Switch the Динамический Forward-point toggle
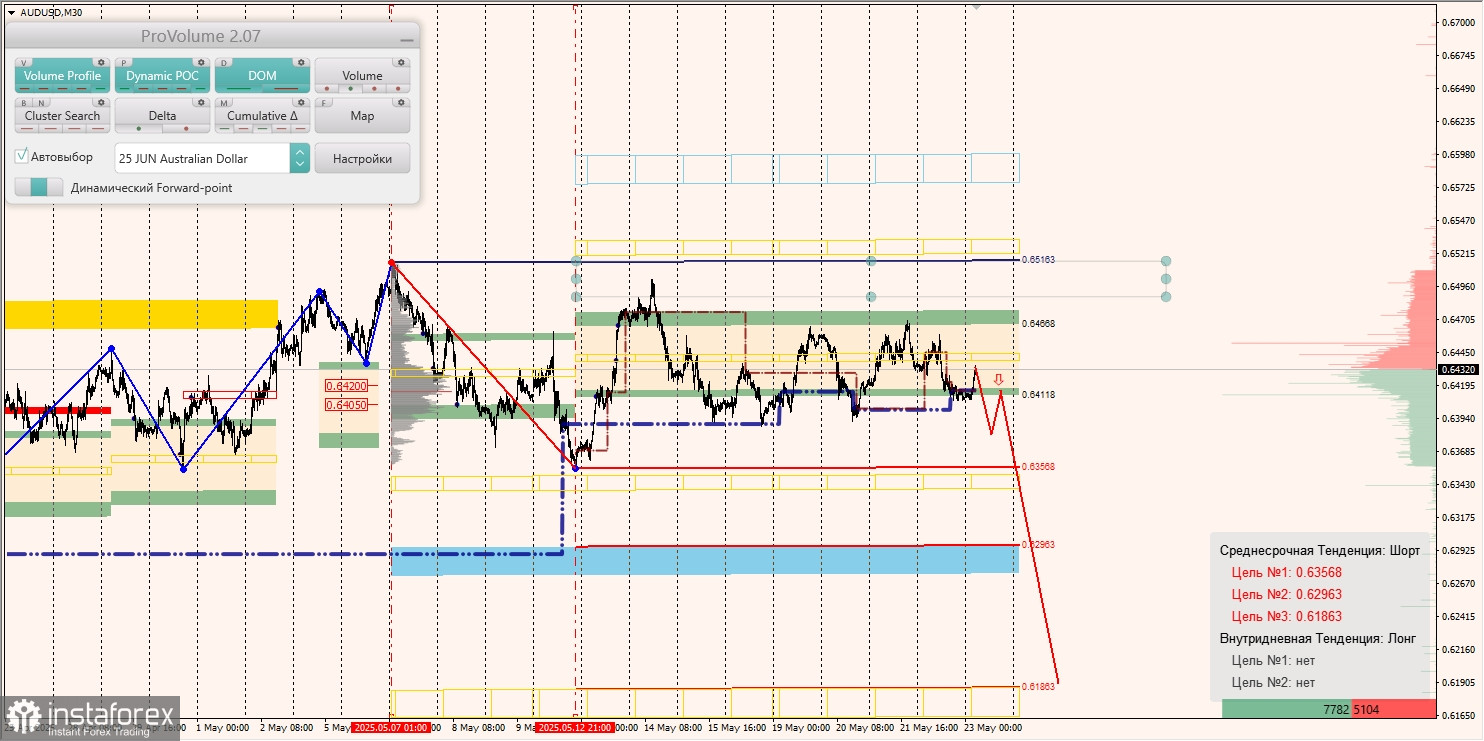This screenshot has height=741, width=1484. coord(39,187)
